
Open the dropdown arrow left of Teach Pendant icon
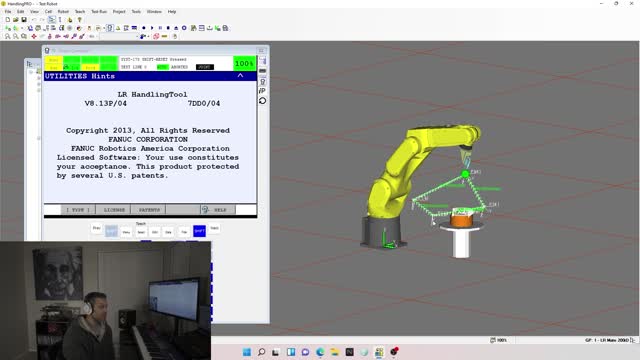(103, 28)
